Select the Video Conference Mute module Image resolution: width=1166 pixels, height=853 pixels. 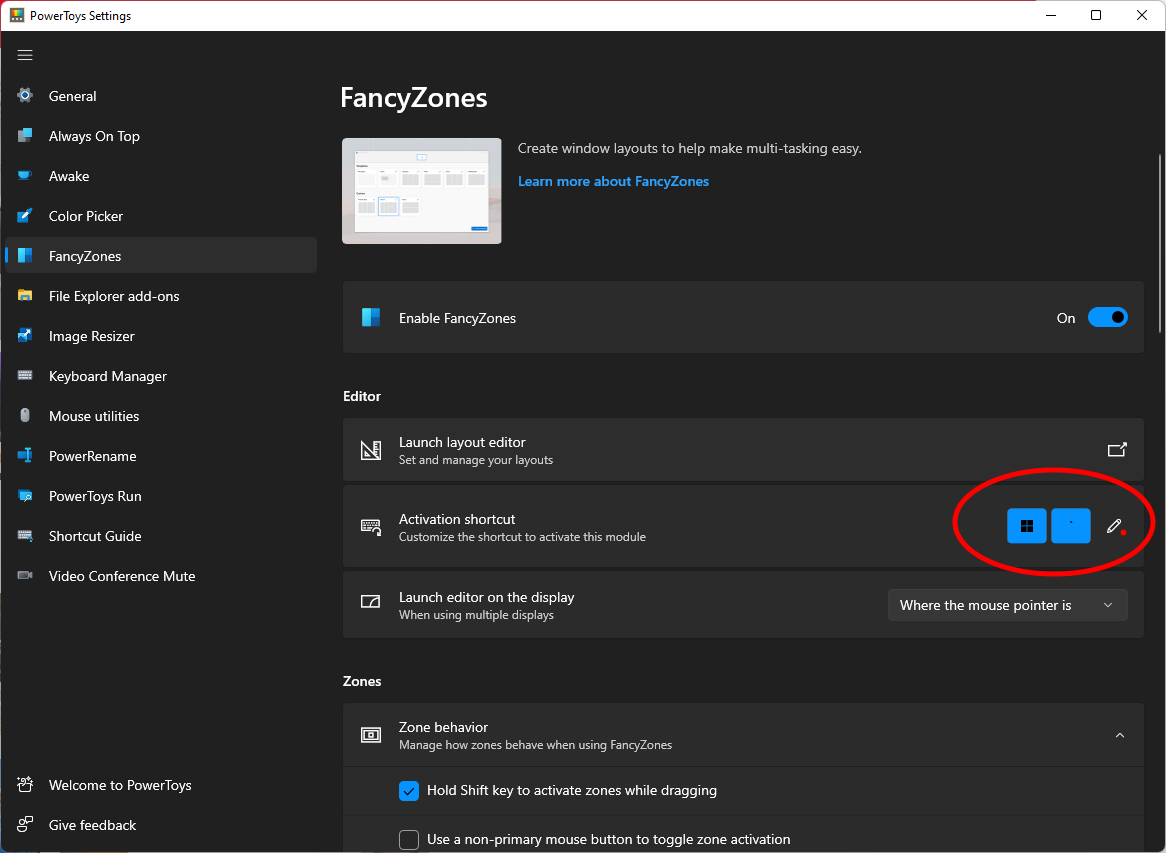click(121, 575)
